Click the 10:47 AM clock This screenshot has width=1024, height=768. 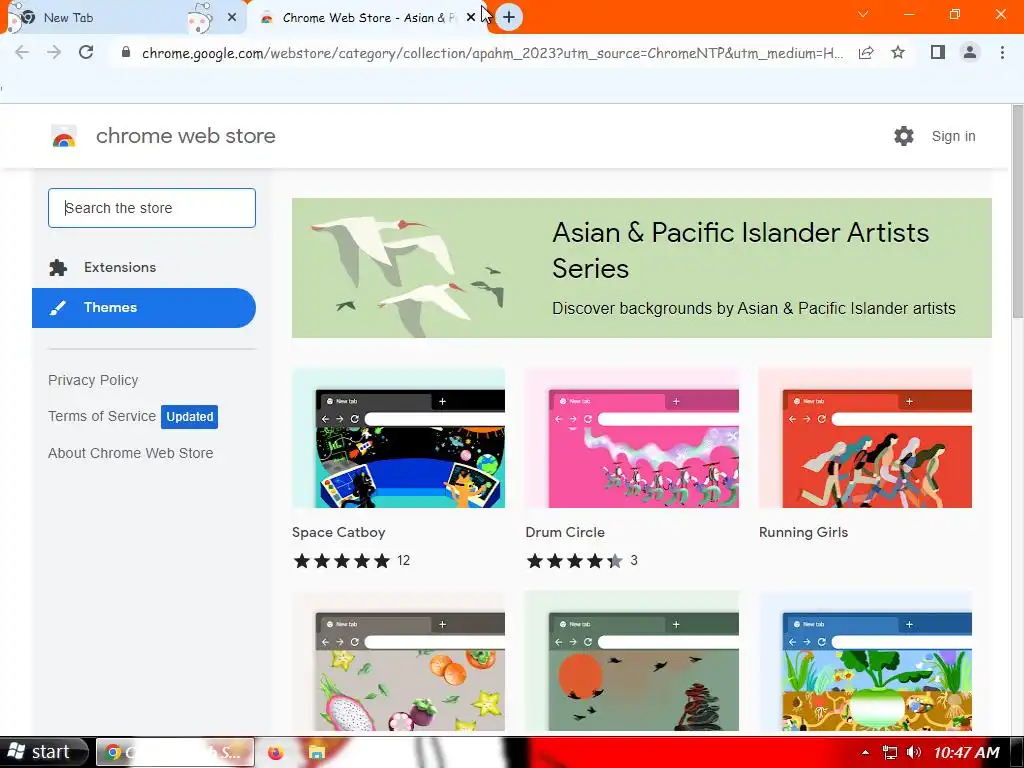(967, 753)
